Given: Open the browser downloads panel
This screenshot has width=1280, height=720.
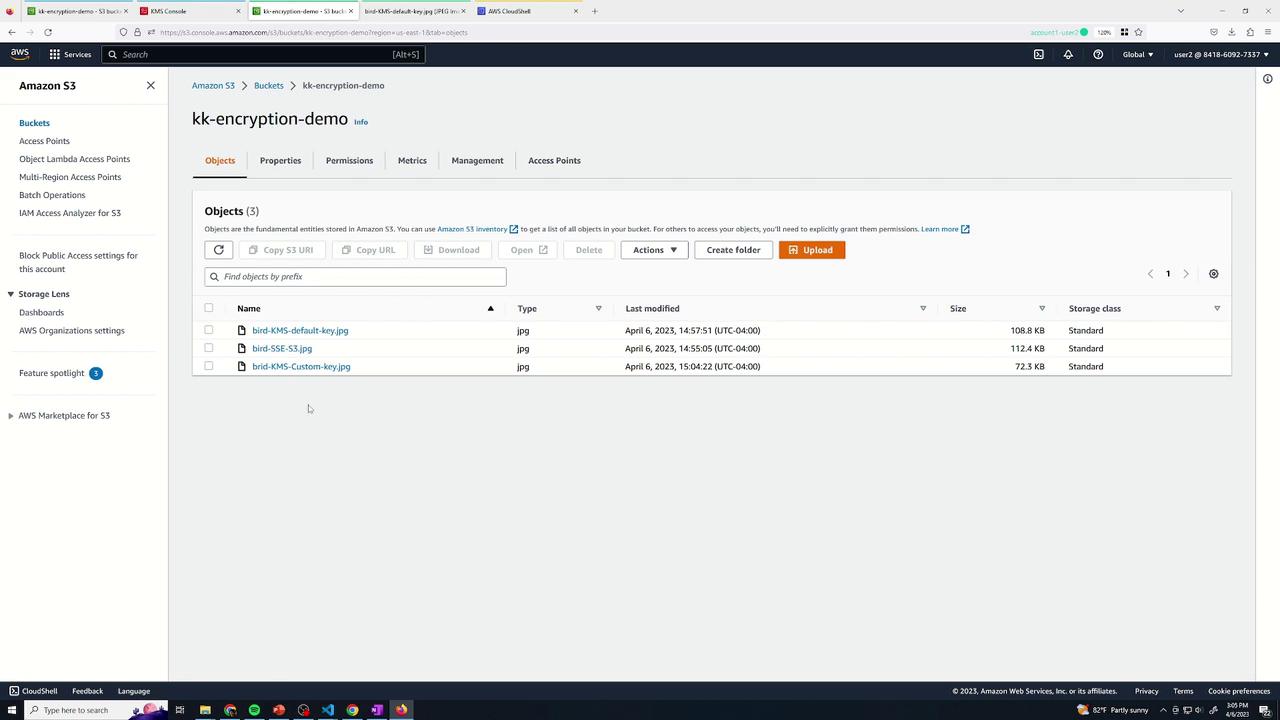Looking at the screenshot, I should pos(1232,32).
